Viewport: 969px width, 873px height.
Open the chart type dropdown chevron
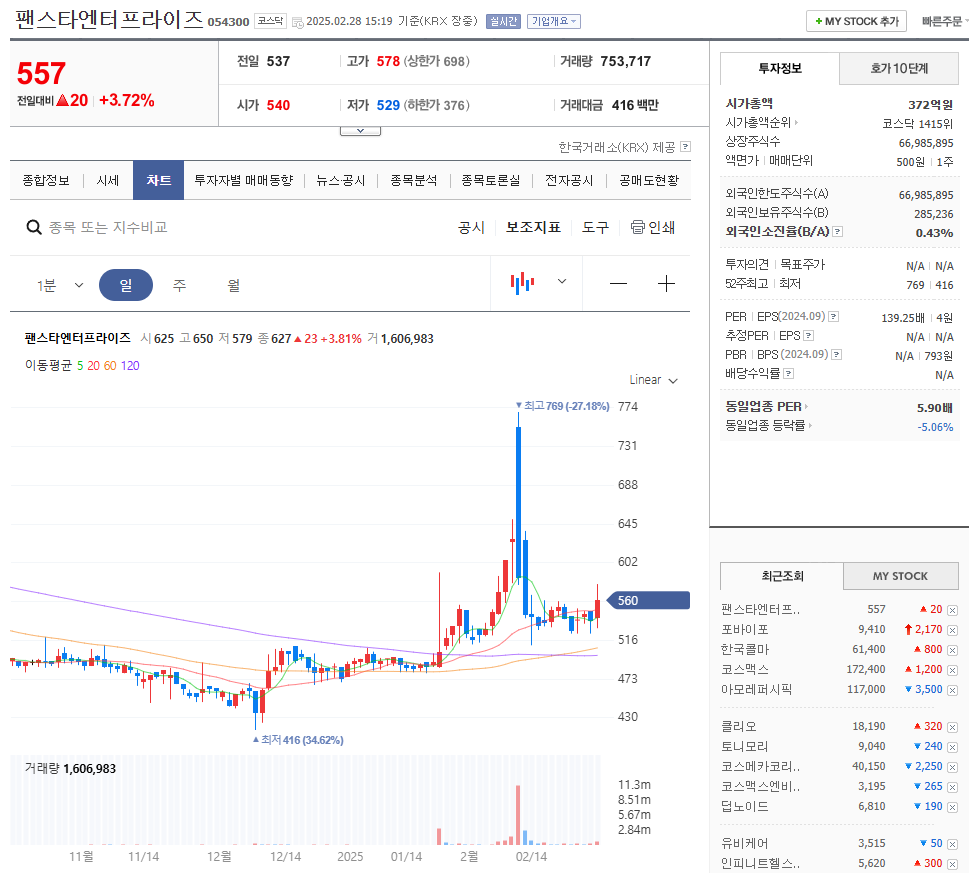pyautogui.click(x=562, y=284)
